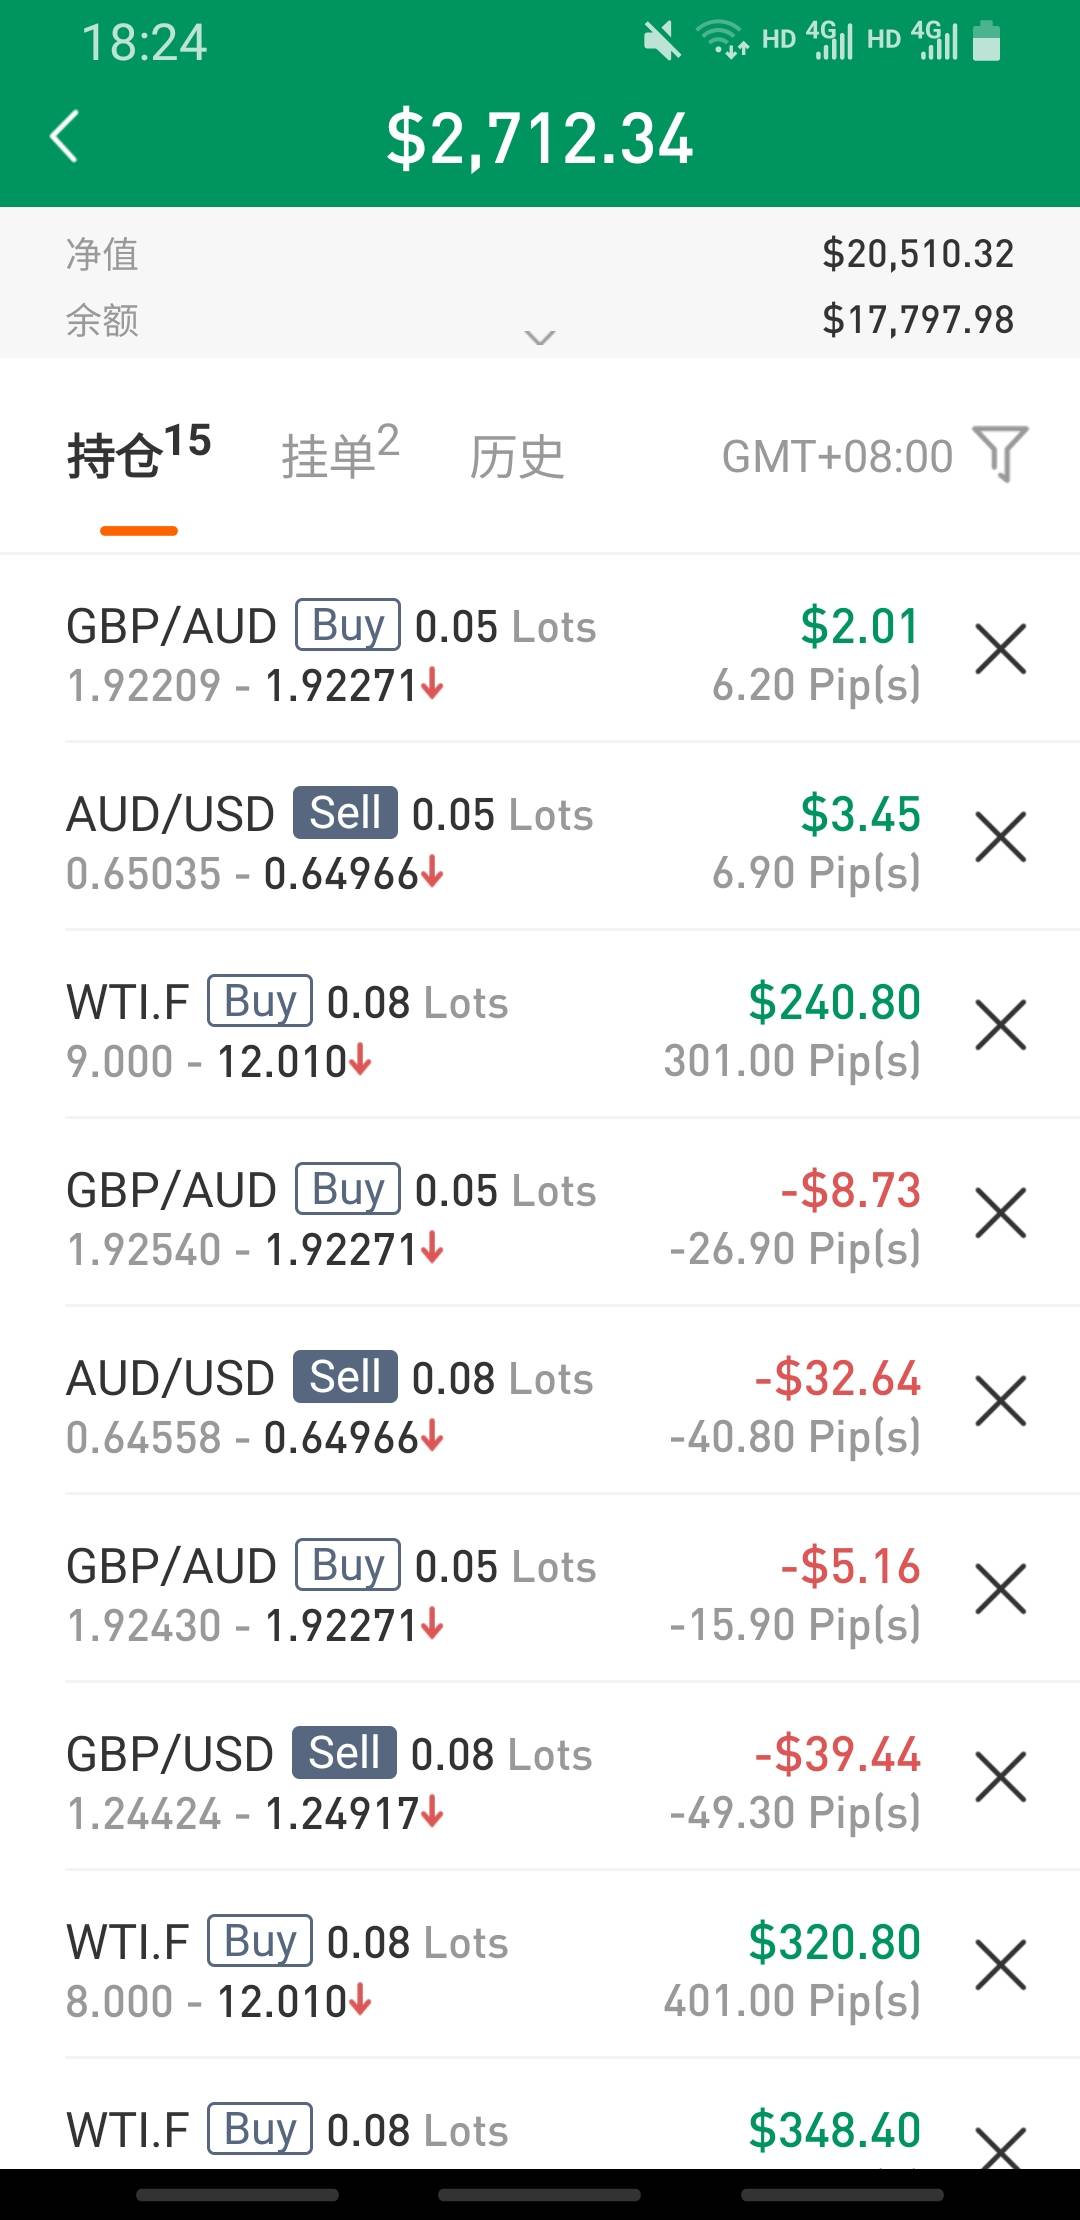Close the GBP/AUD position opened at 1.92209
The image size is (1080, 2220).
click(1000, 650)
